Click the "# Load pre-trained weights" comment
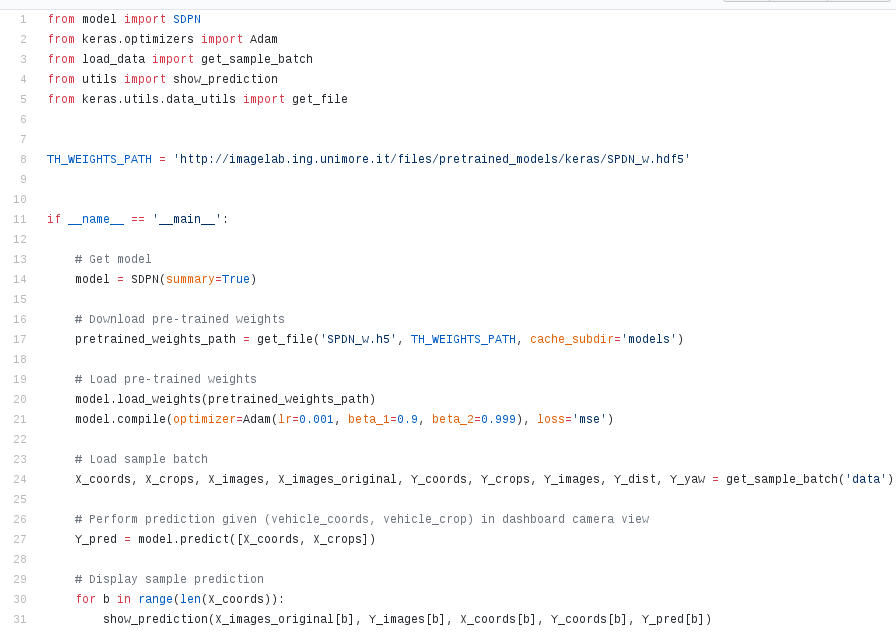 166,379
